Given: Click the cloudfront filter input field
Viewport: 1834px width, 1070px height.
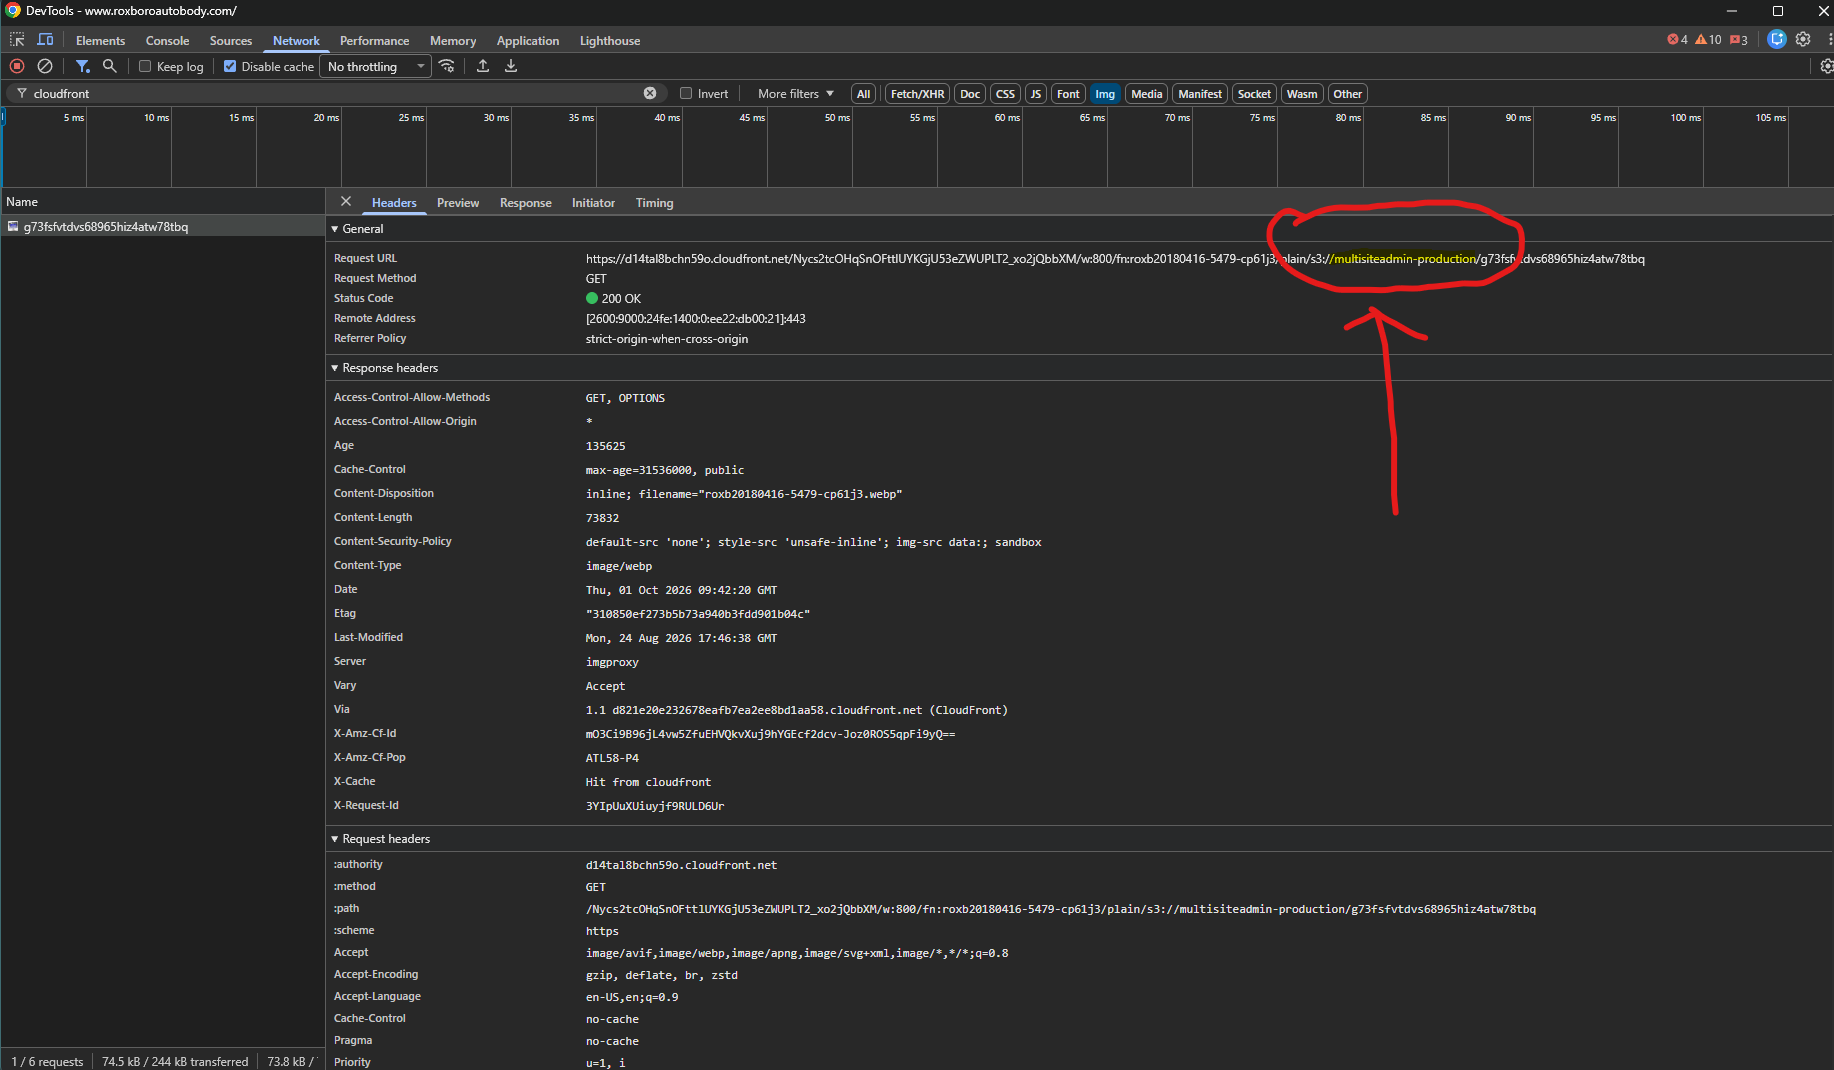Looking at the screenshot, I should pos(335,93).
